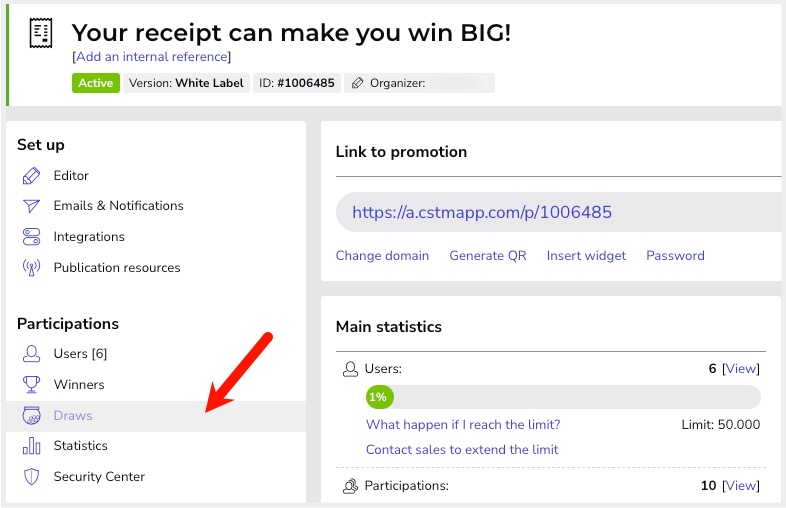Click the Editor pencil icon

[x=32, y=176]
